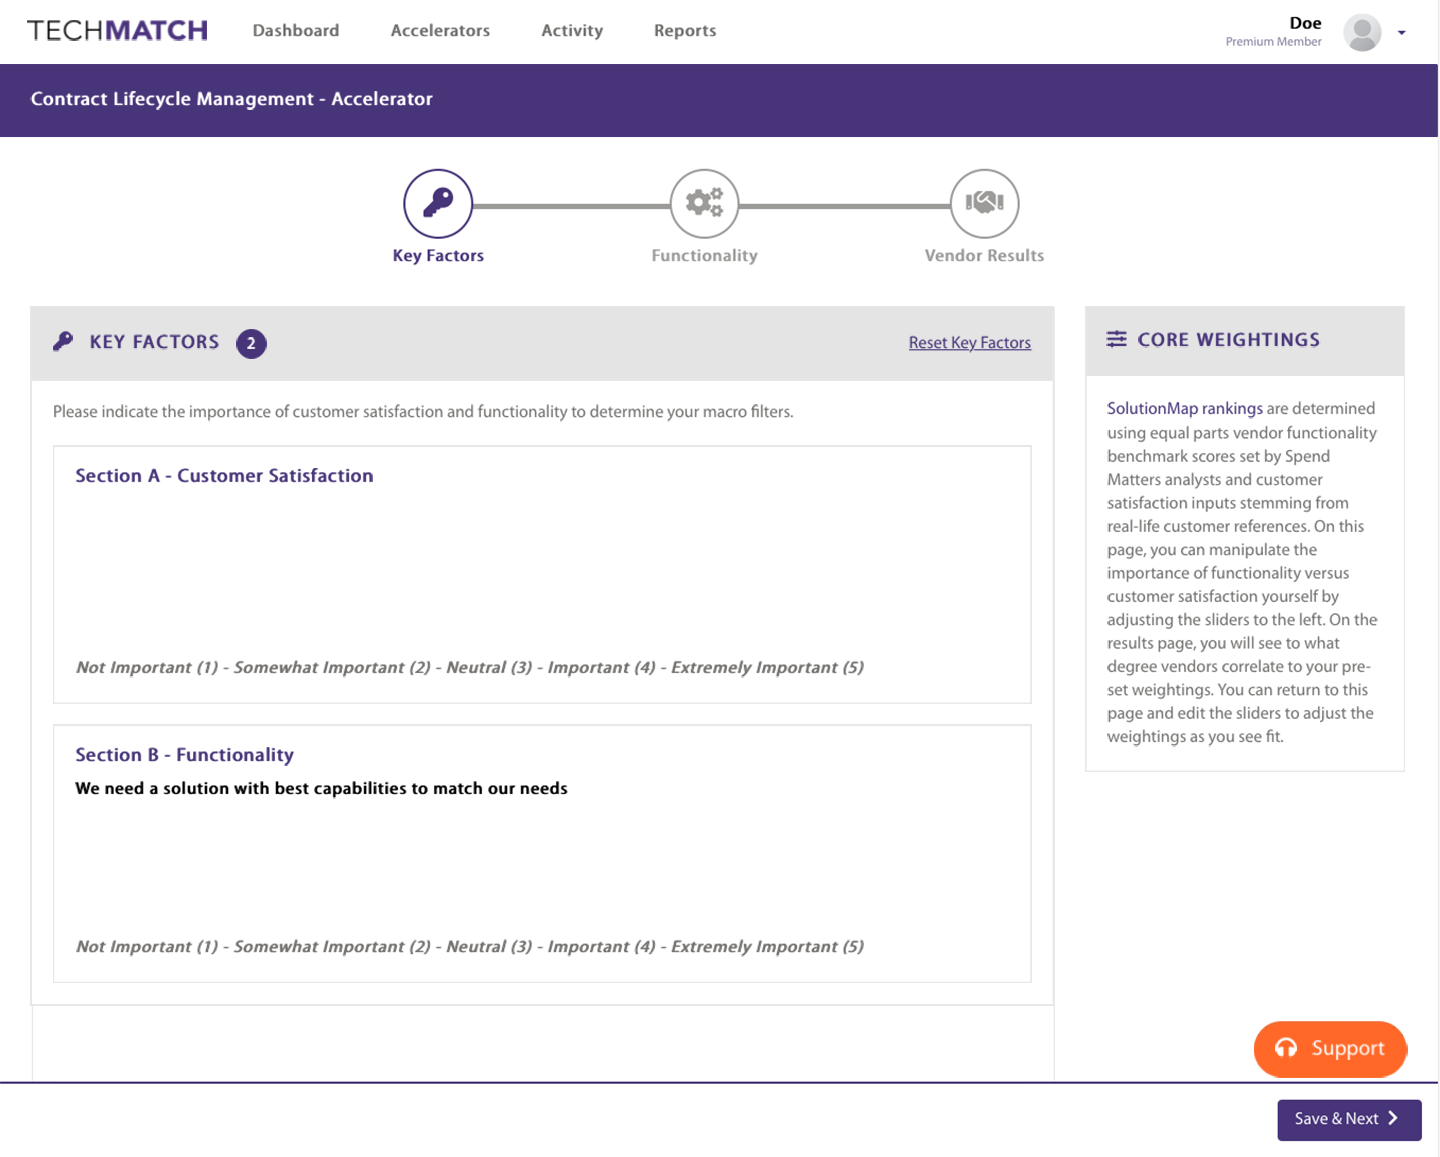The width and height of the screenshot is (1440, 1157).
Task: Open the Accelerators menu item
Action: (x=440, y=31)
